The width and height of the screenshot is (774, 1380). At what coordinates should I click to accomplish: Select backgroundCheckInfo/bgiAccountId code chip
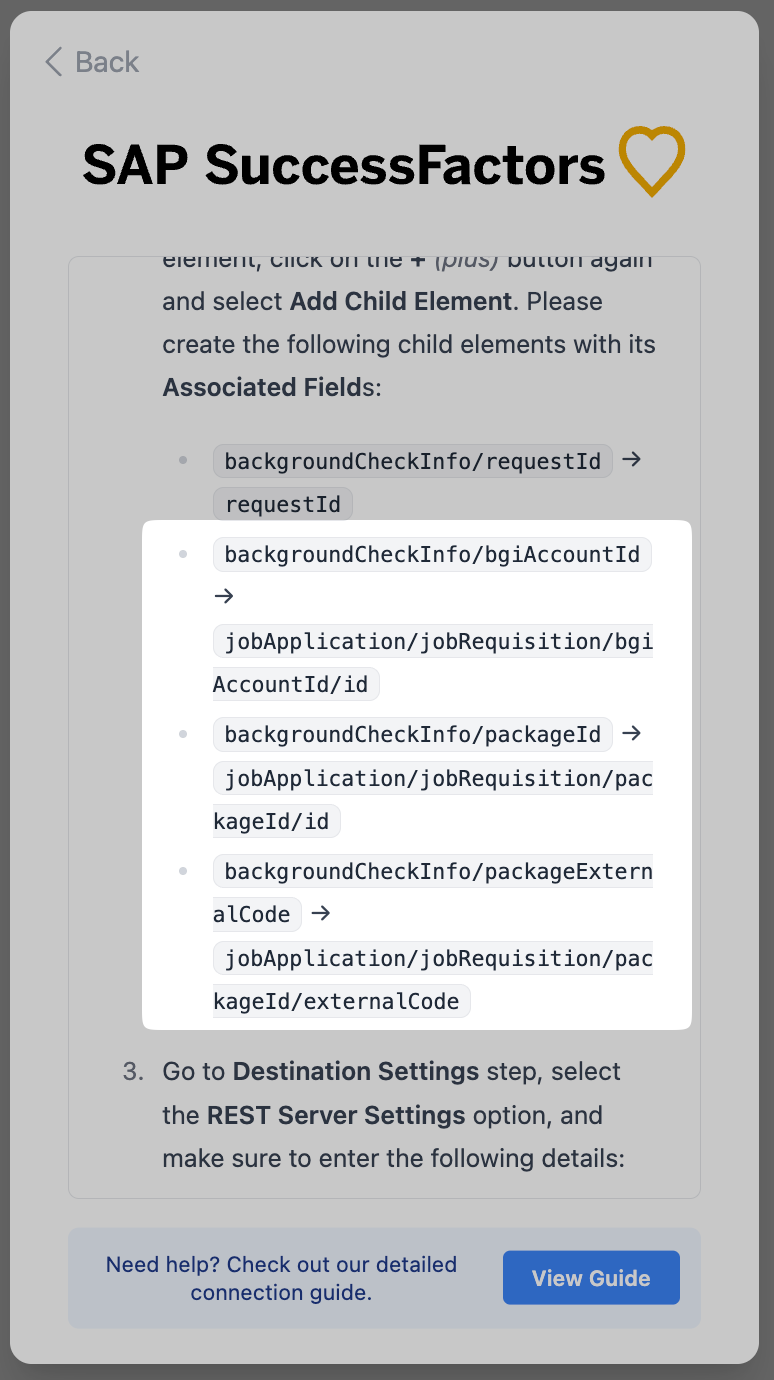(432, 554)
